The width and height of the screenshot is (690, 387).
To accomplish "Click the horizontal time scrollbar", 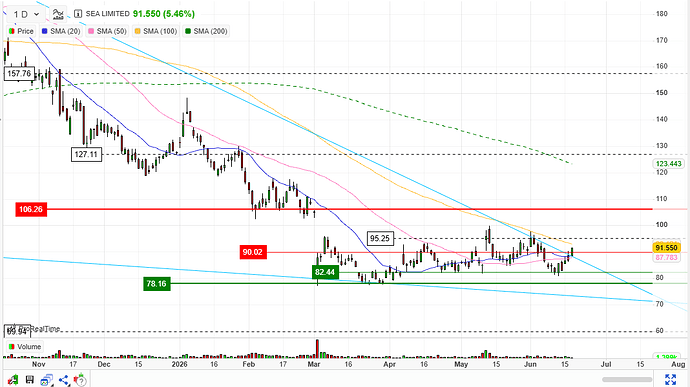I will click(x=627, y=379).
